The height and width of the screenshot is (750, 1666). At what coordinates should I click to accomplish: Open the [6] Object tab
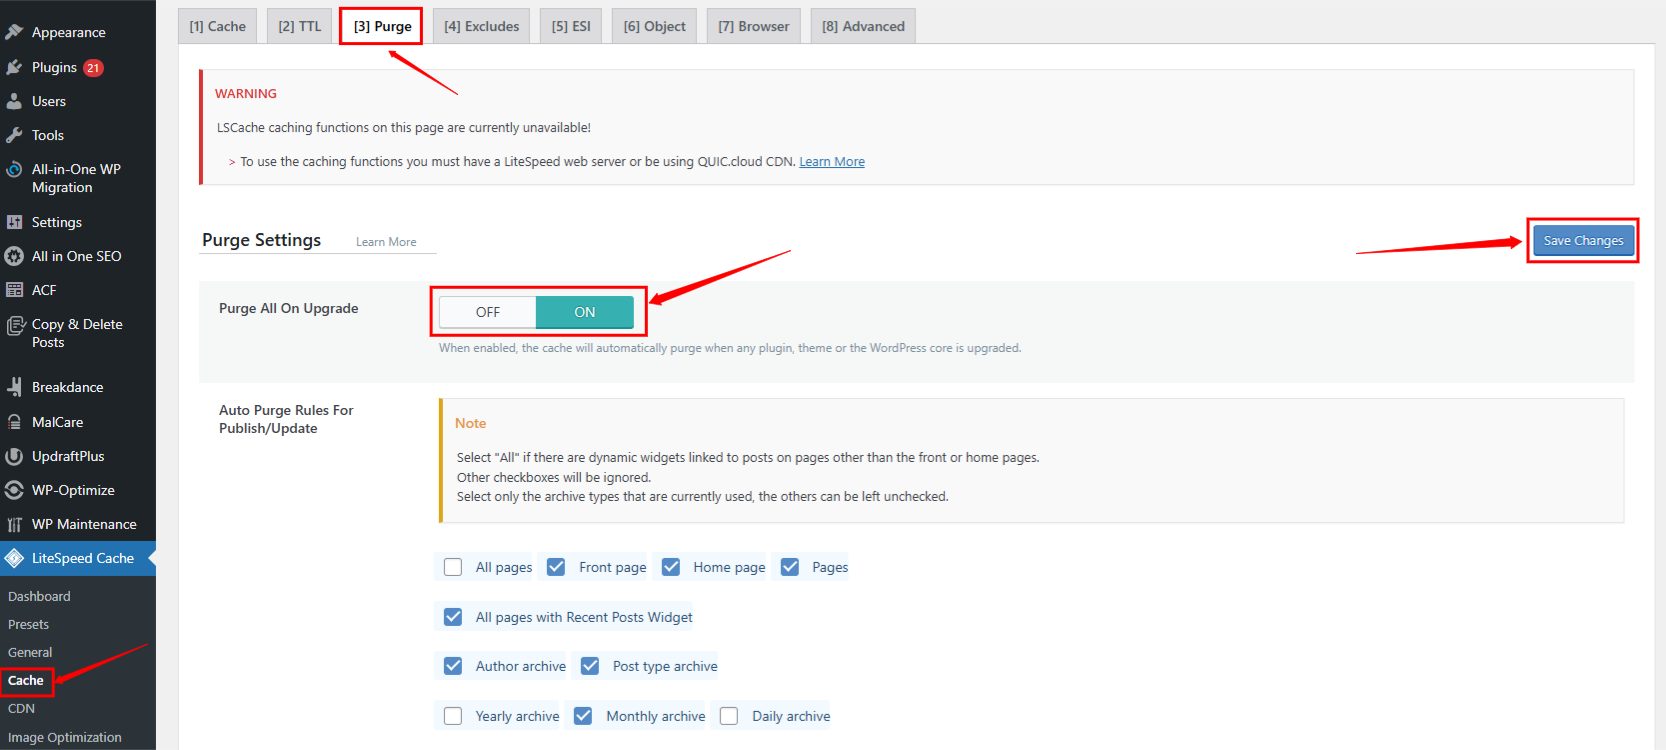pyautogui.click(x=655, y=26)
